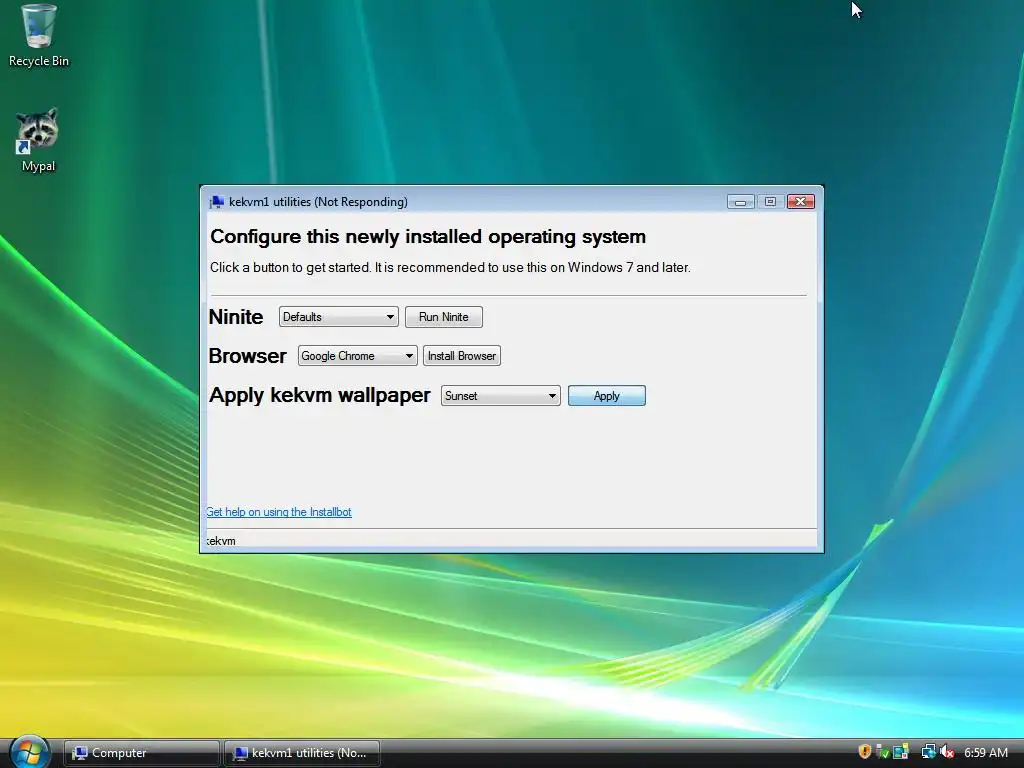Expand the Ninite Defaults dropdown
The image size is (1024, 768).
click(x=338, y=317)
